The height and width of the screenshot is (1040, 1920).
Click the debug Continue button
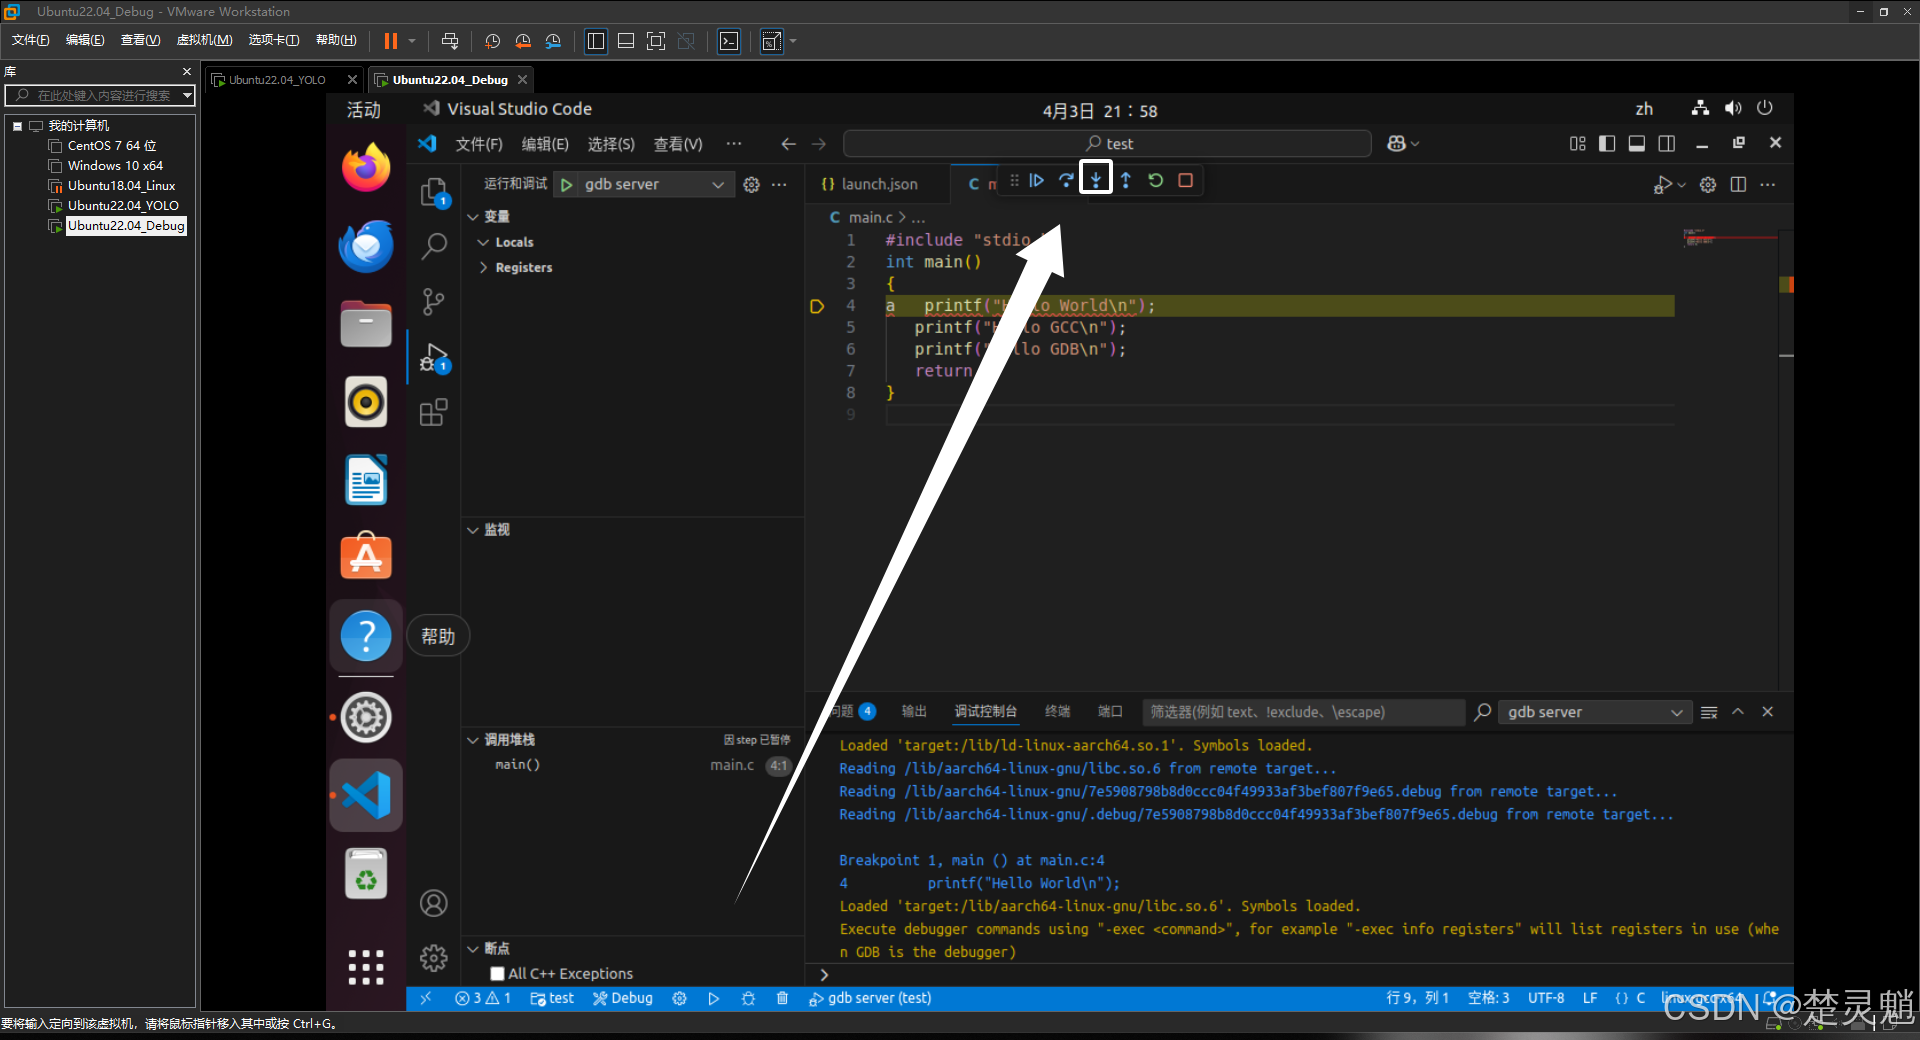tap(1037, 181)
